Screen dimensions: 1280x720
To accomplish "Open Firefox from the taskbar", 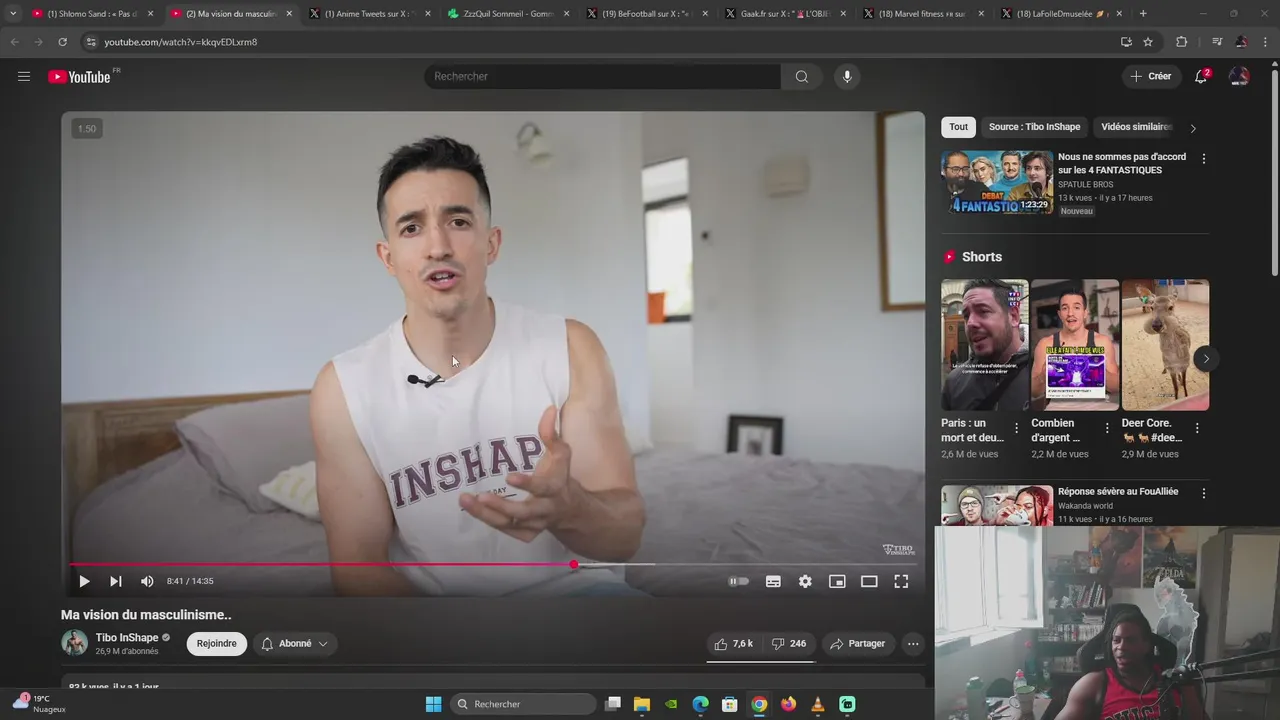I will (x=789, y=704).
